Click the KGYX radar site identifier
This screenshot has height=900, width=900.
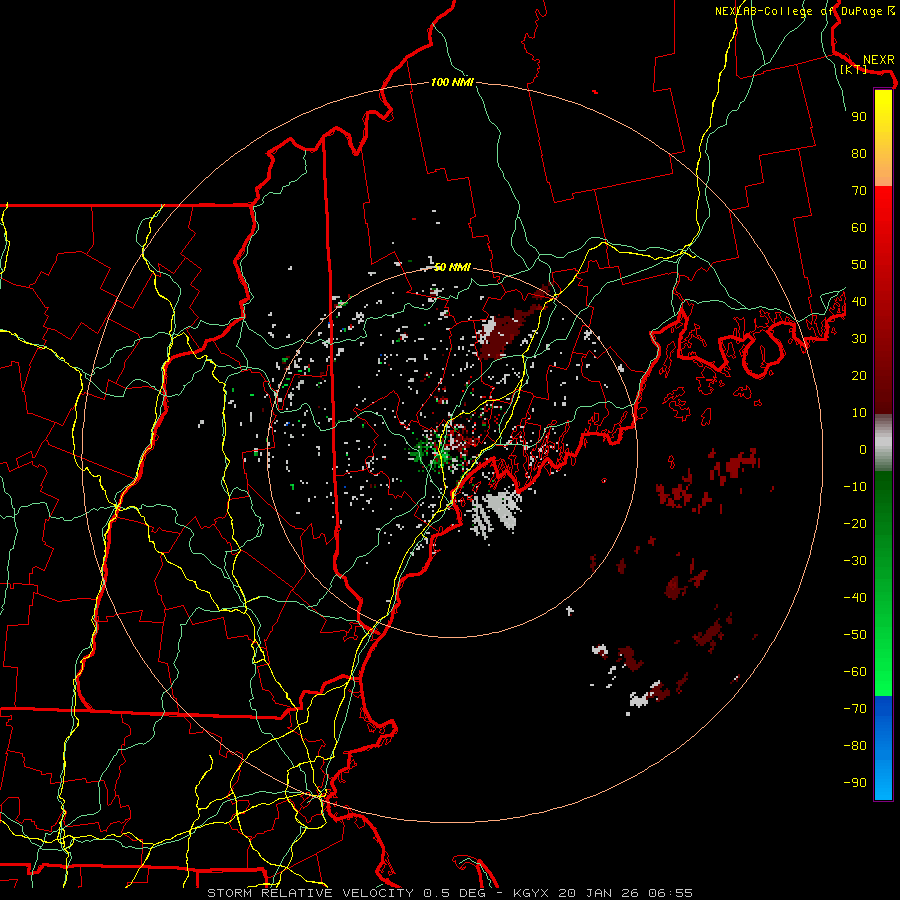tap(532, 893)
